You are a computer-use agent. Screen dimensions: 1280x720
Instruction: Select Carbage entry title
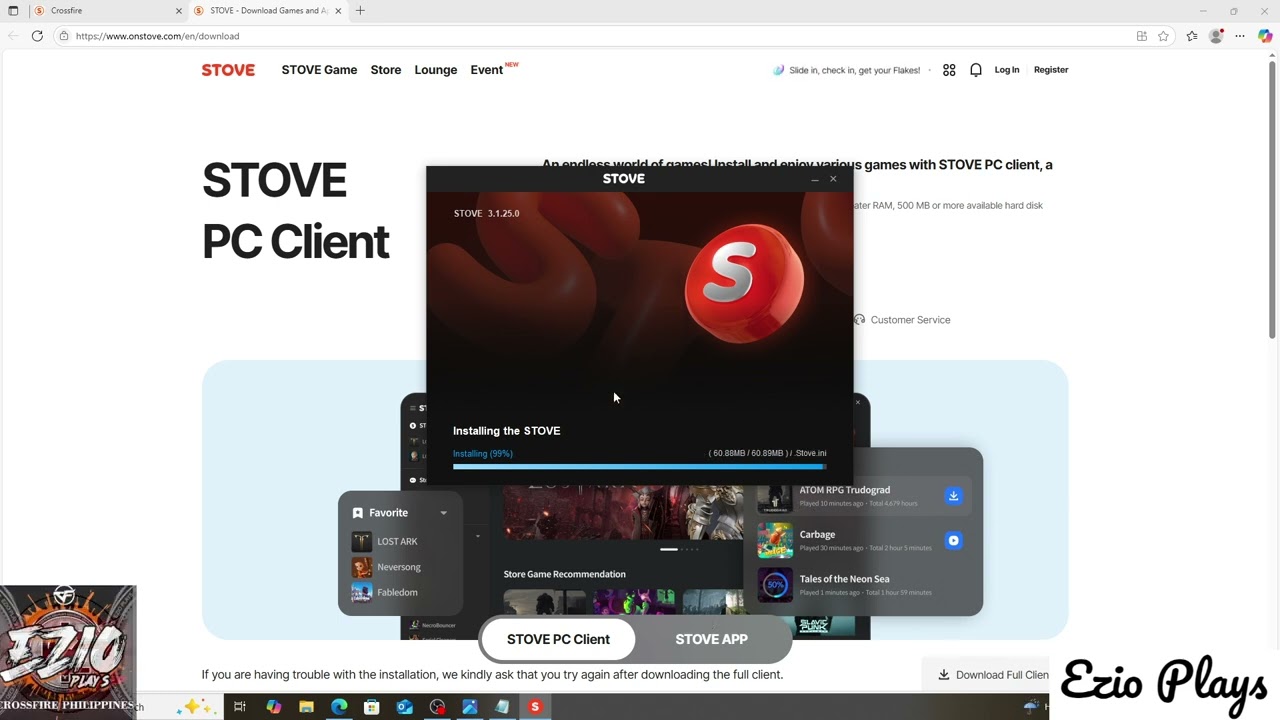click(817, 534)
